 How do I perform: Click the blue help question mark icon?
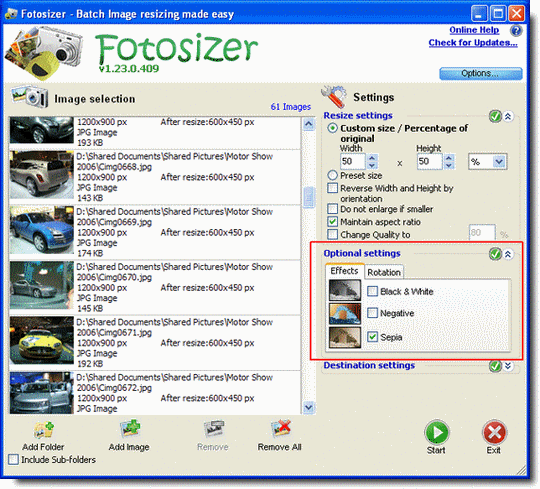point(516,31)
